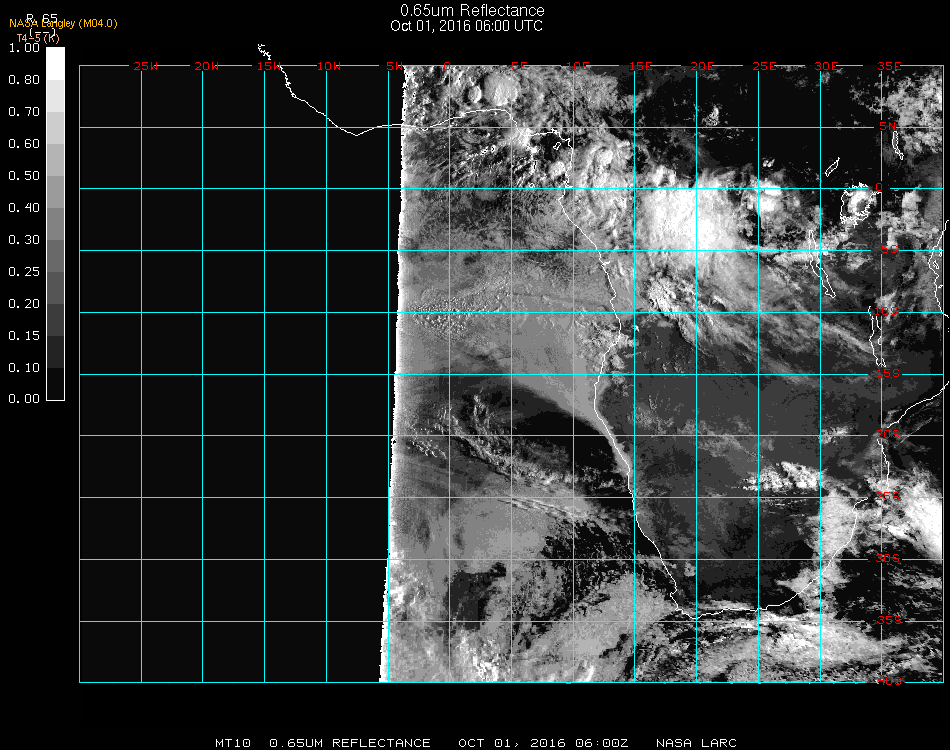This screenshot has width=950, height=750.
Task: Click the white 1.00 segment of reflectance scale
Action: [x=56, y=62]
